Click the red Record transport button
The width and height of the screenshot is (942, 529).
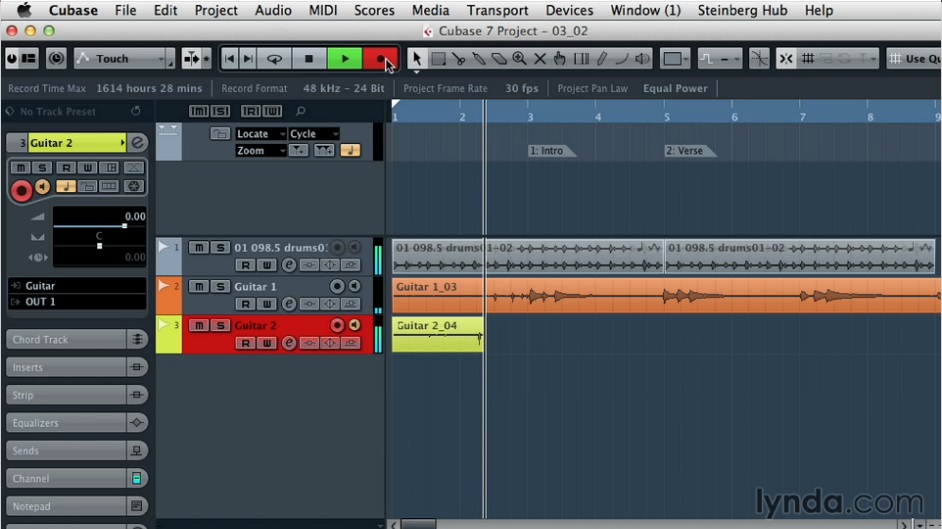point(380,59)
